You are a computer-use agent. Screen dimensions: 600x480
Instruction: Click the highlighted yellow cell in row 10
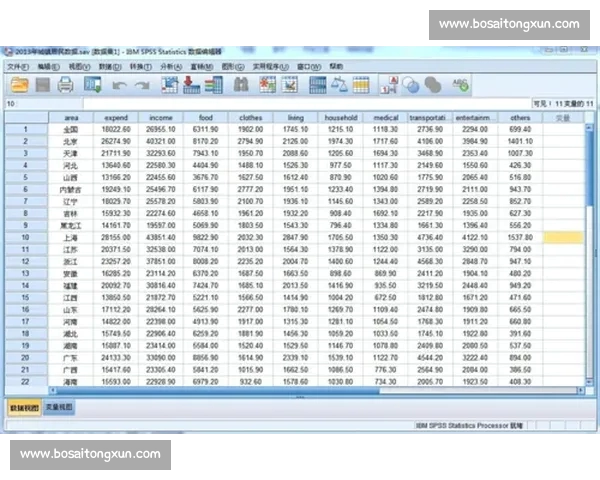point(563,238)
